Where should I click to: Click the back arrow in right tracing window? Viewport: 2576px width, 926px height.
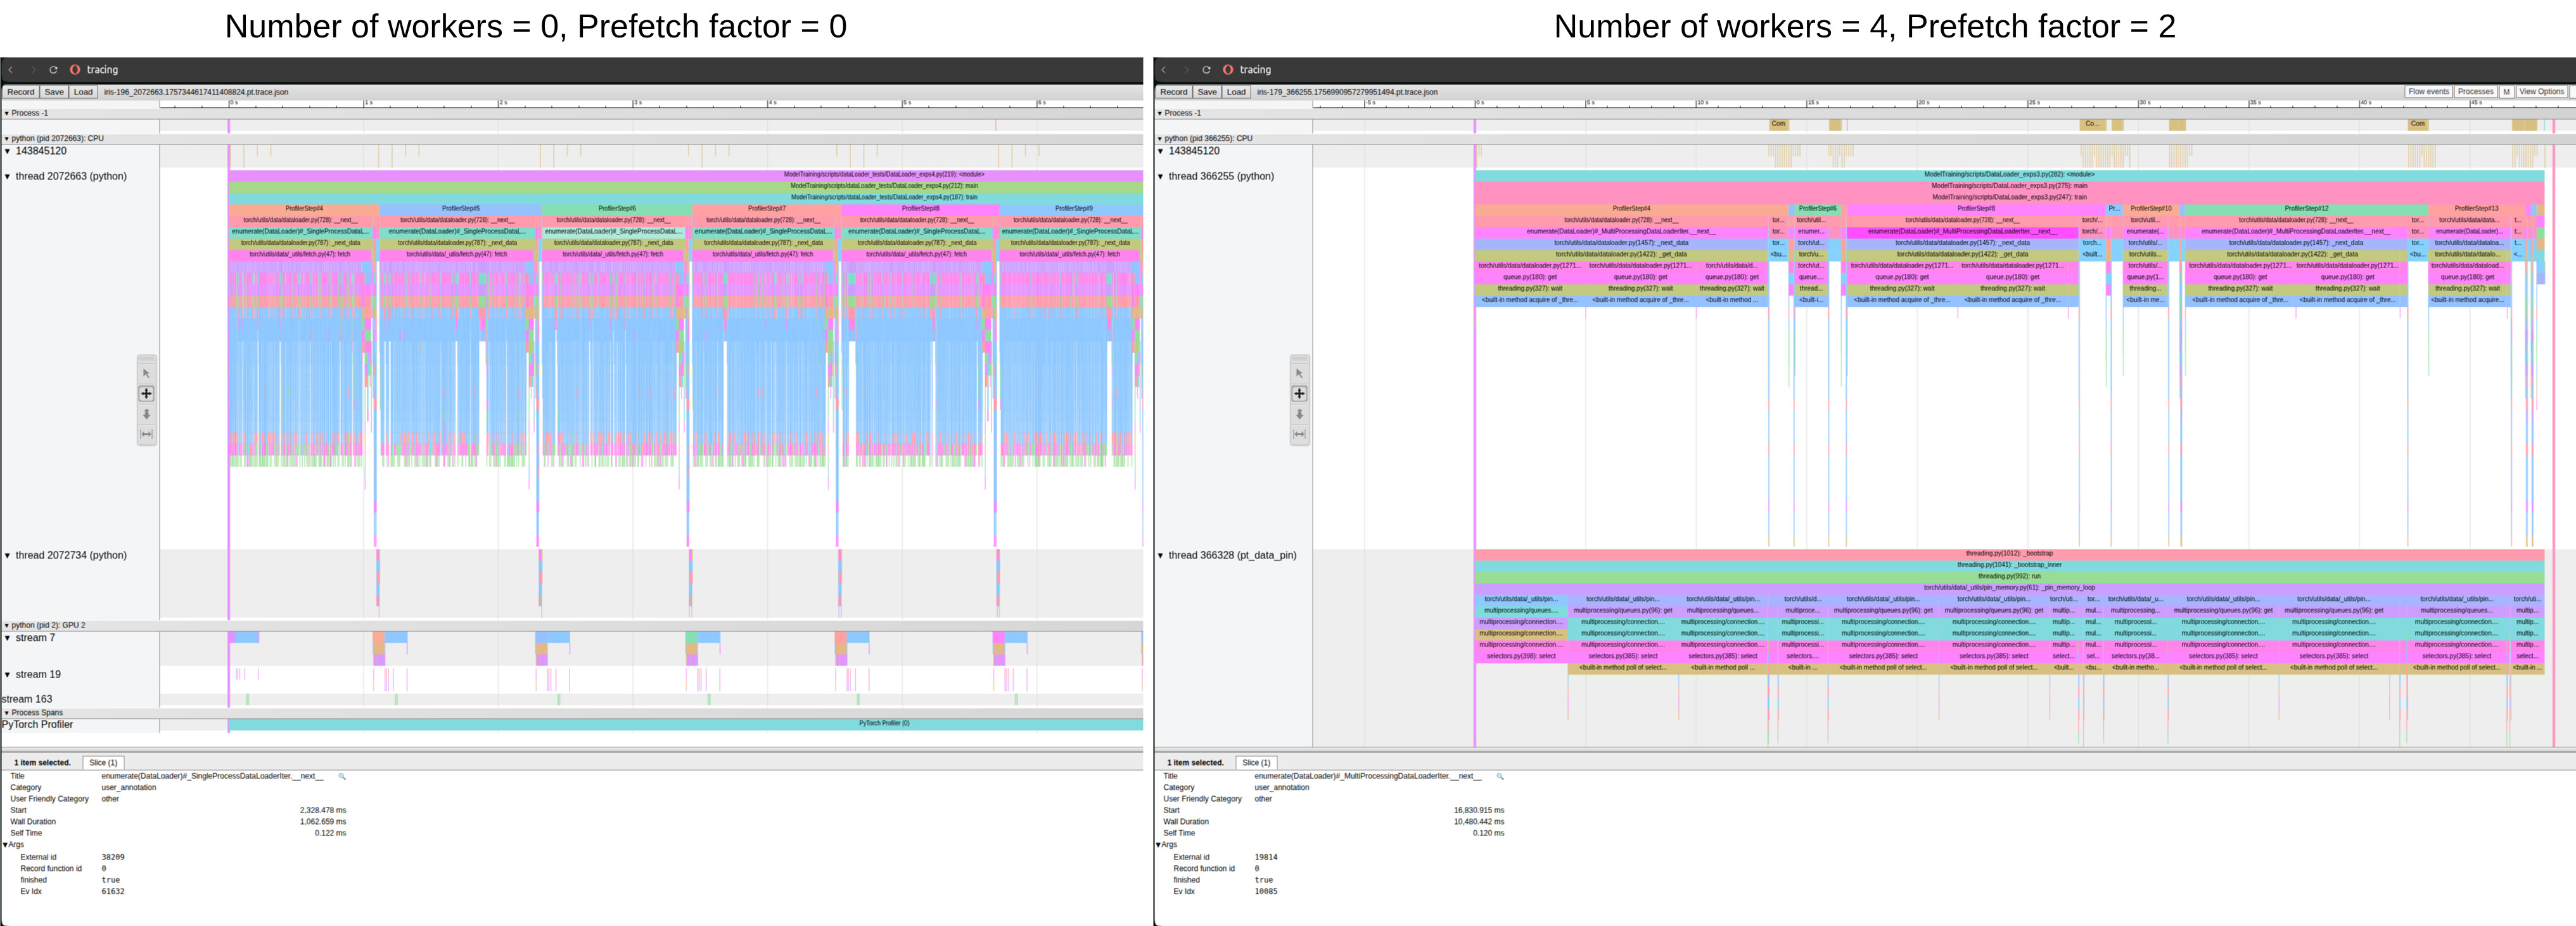point(1164,70)
